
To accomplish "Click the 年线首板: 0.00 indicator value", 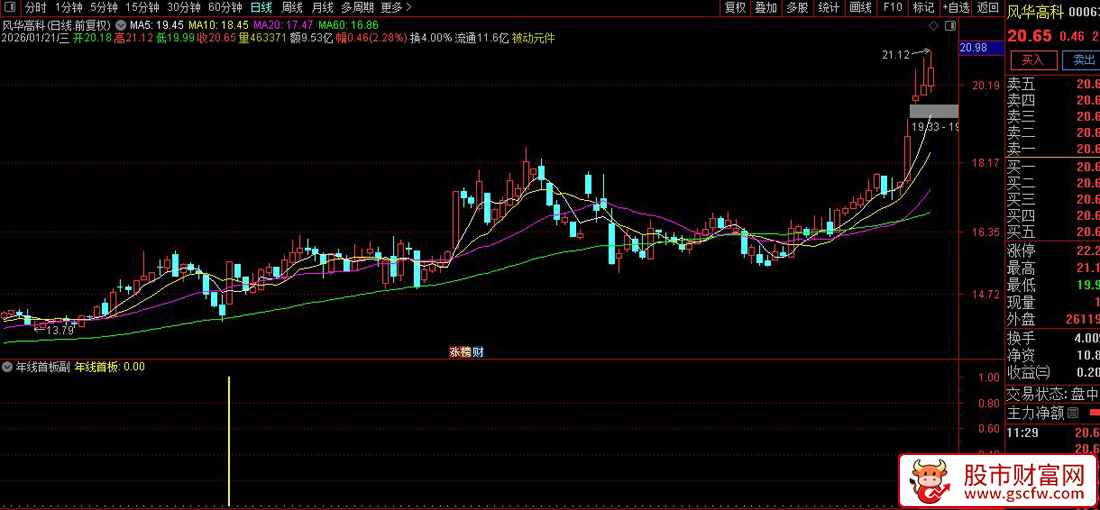I will 109,366.
